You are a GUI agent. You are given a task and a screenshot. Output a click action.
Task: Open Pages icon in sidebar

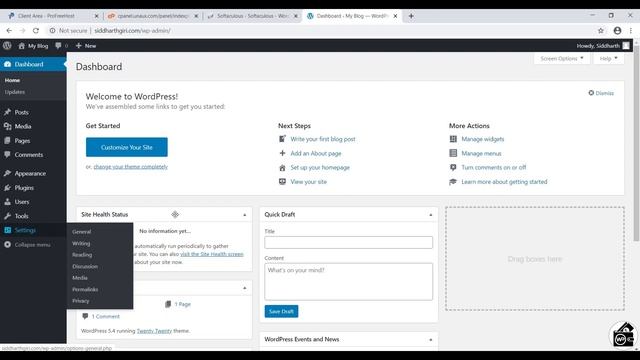pos(7,140)
